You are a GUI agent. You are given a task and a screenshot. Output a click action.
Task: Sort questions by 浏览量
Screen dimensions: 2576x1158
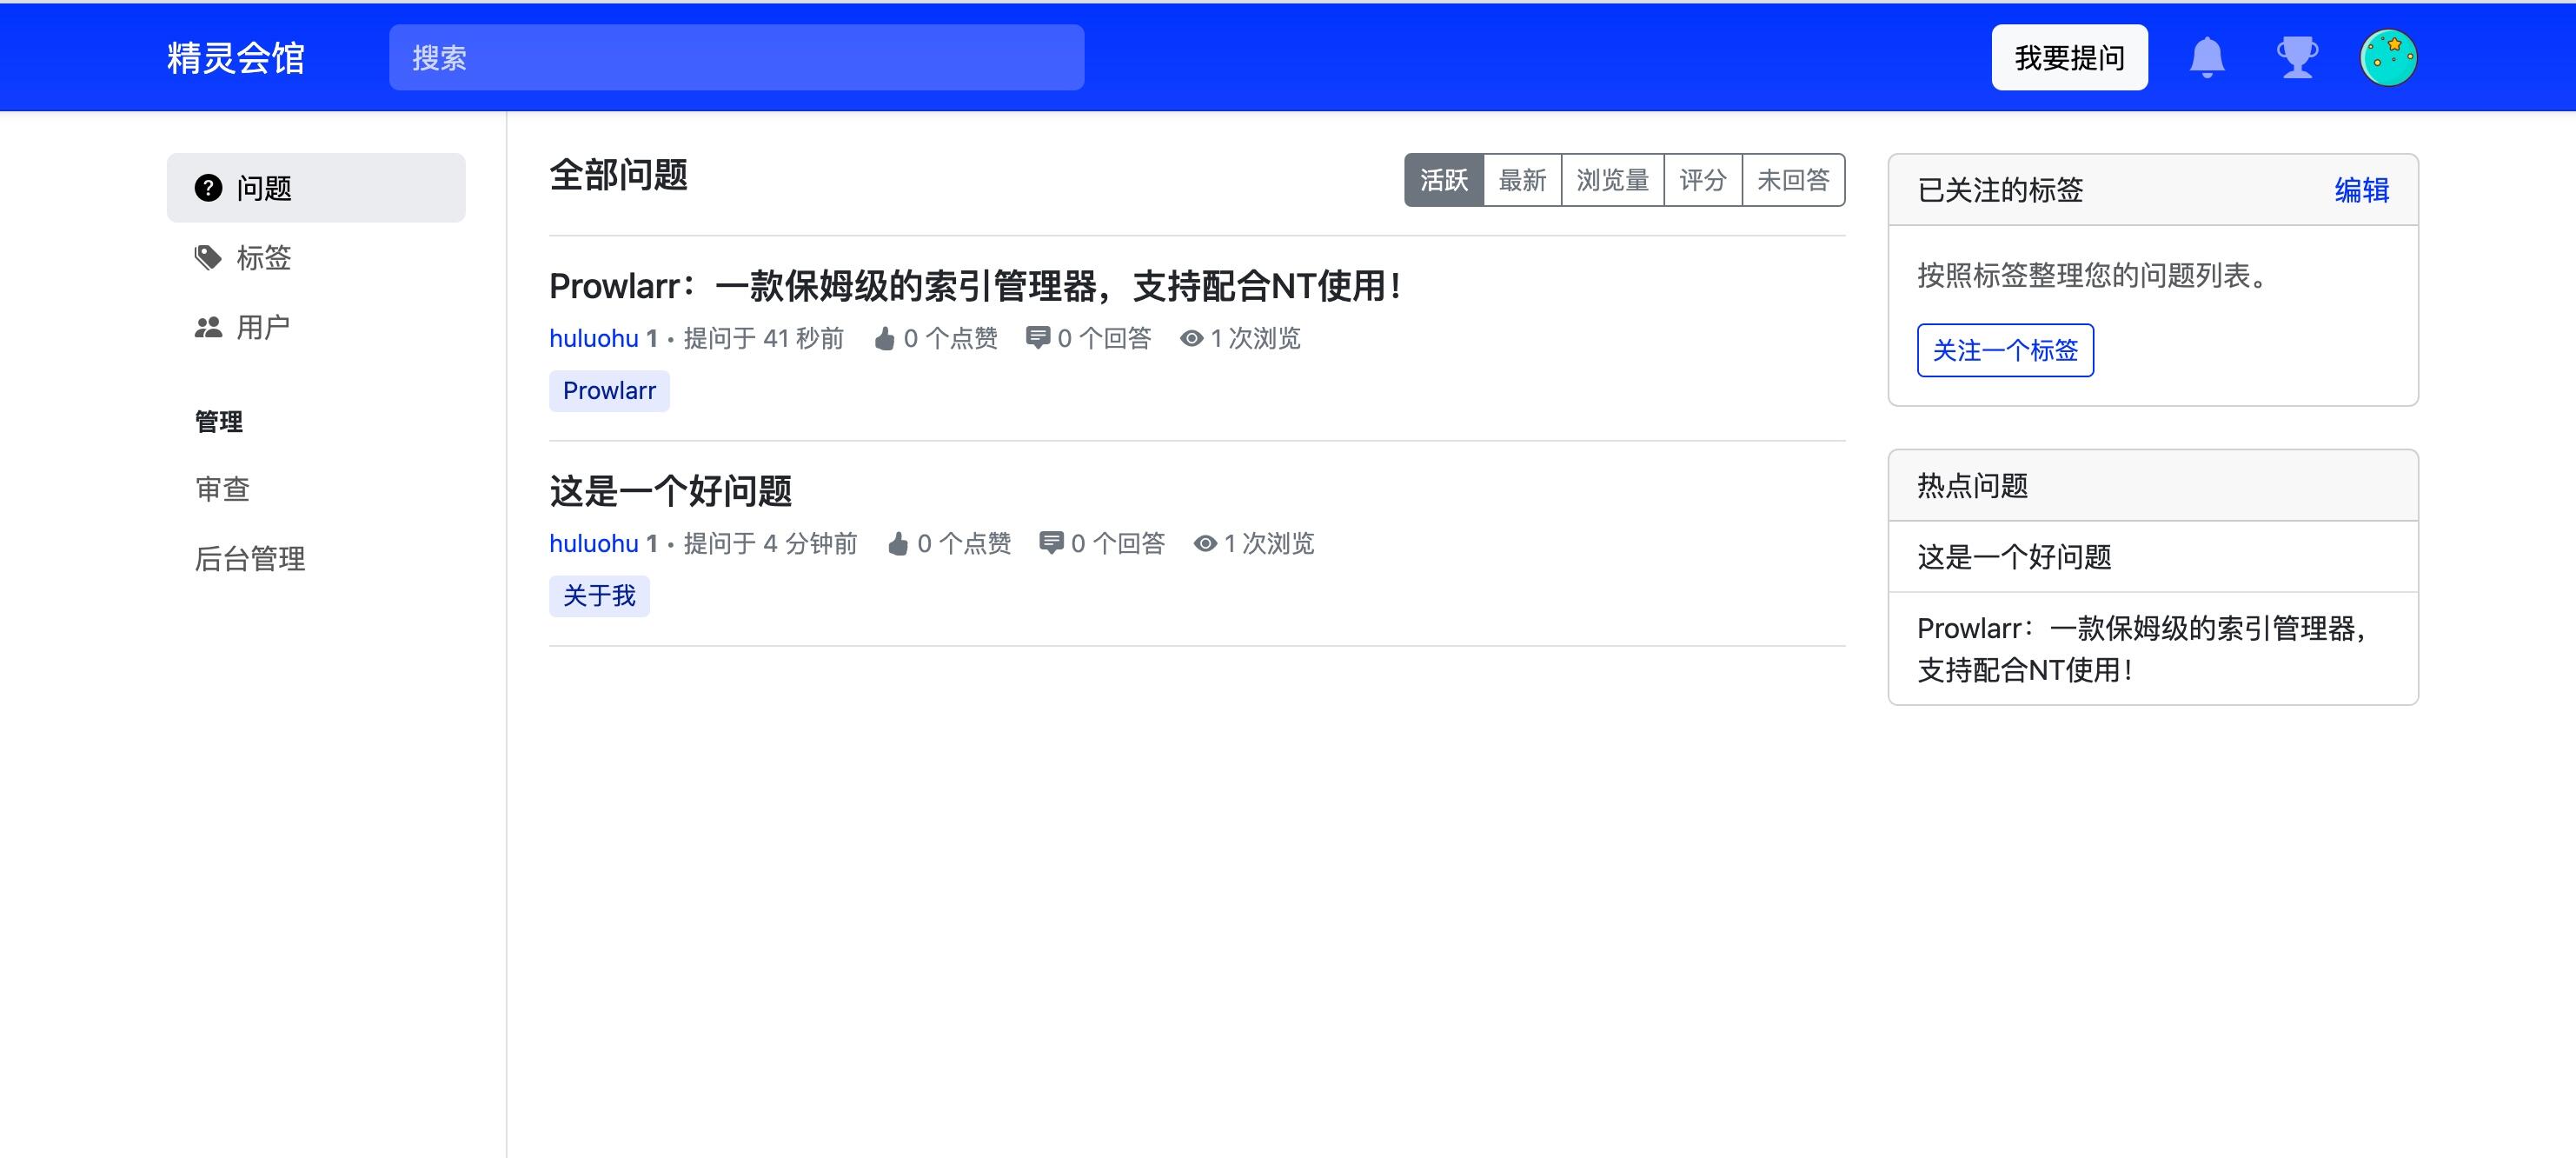click(x=1612, y=180)
